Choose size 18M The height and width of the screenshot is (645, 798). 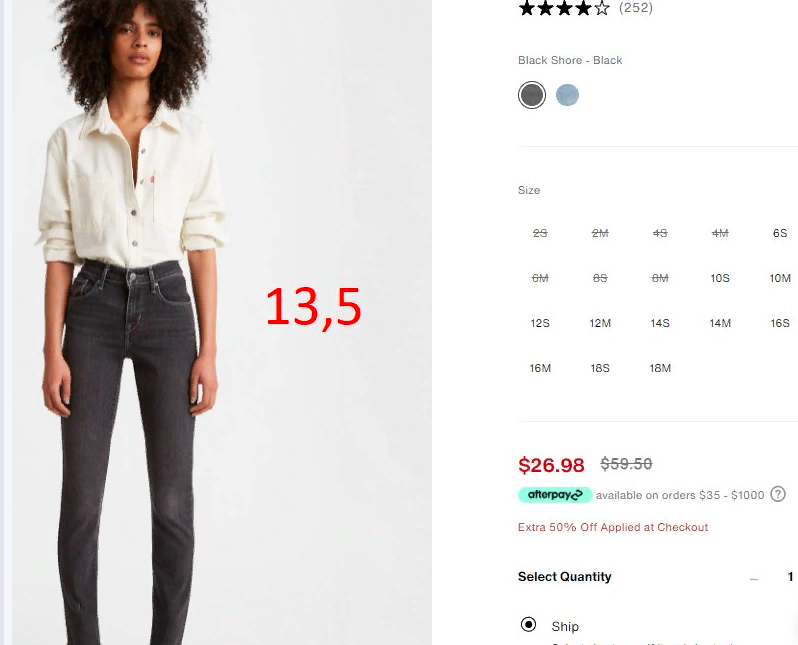pyautogui.click(x=660, y=368)
